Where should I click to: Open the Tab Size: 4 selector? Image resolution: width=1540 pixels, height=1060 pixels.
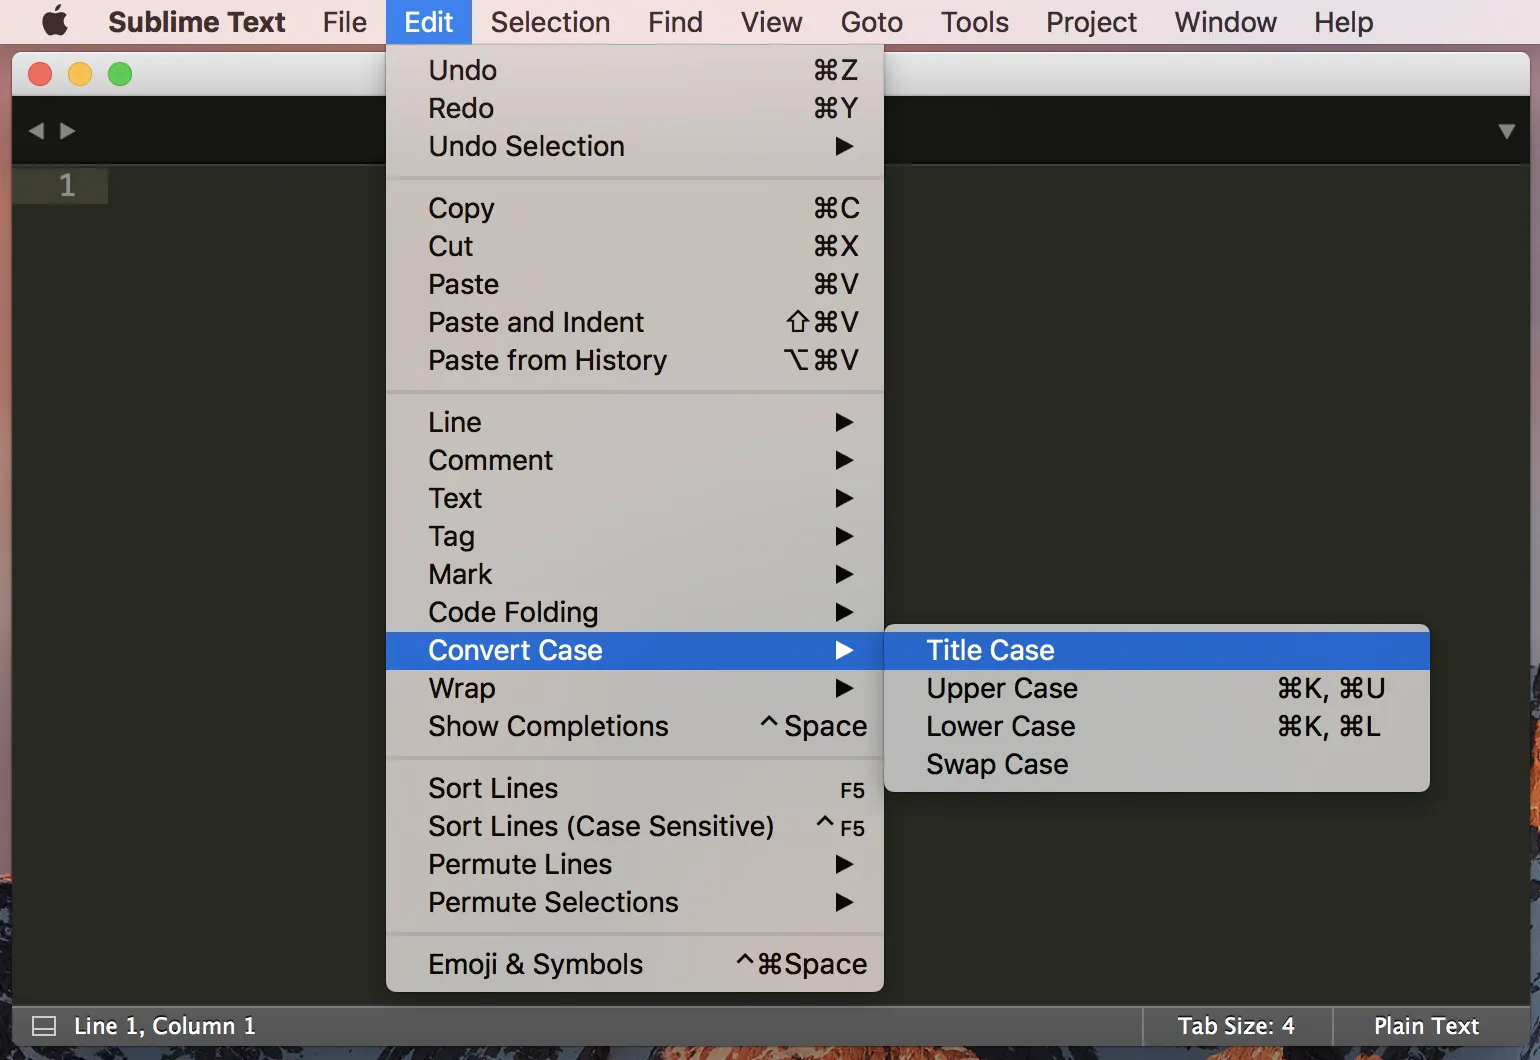pos(1236,1026)
